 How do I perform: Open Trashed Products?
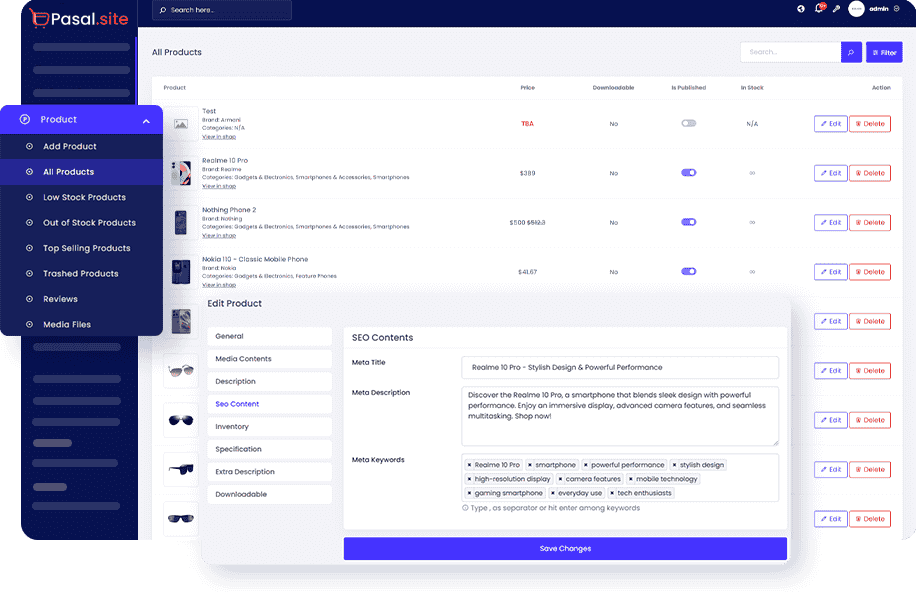tap(81, 274)
